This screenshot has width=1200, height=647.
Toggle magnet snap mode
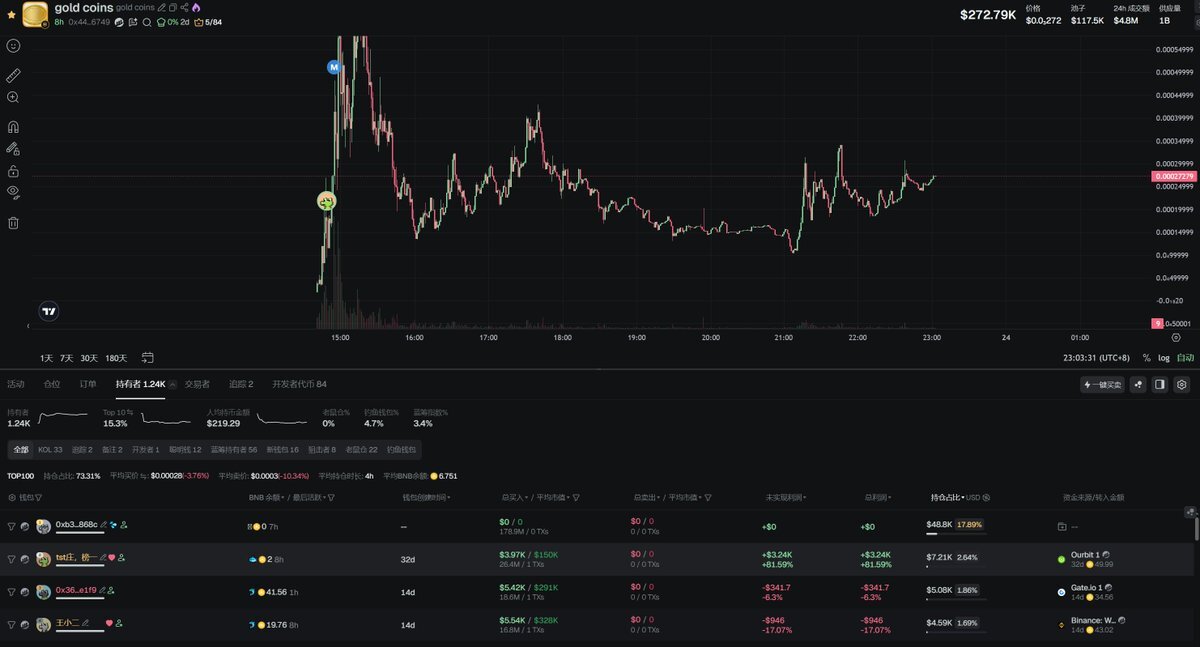click(13, 127)
